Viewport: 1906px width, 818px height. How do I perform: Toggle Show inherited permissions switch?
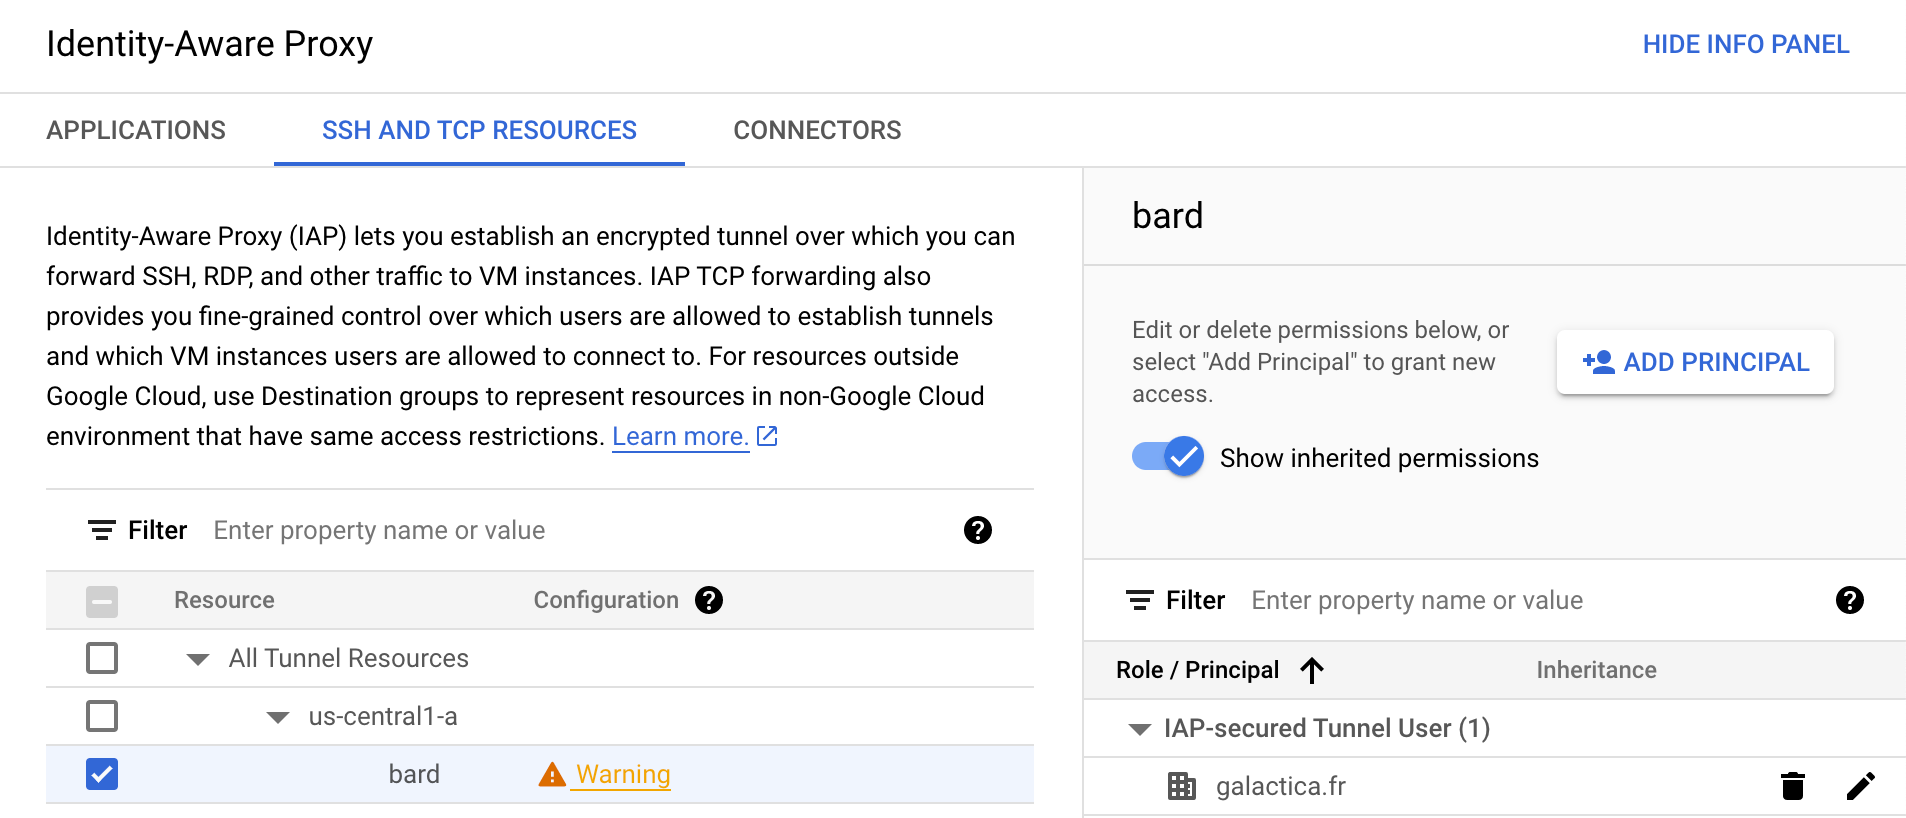tap(1168, 457)
